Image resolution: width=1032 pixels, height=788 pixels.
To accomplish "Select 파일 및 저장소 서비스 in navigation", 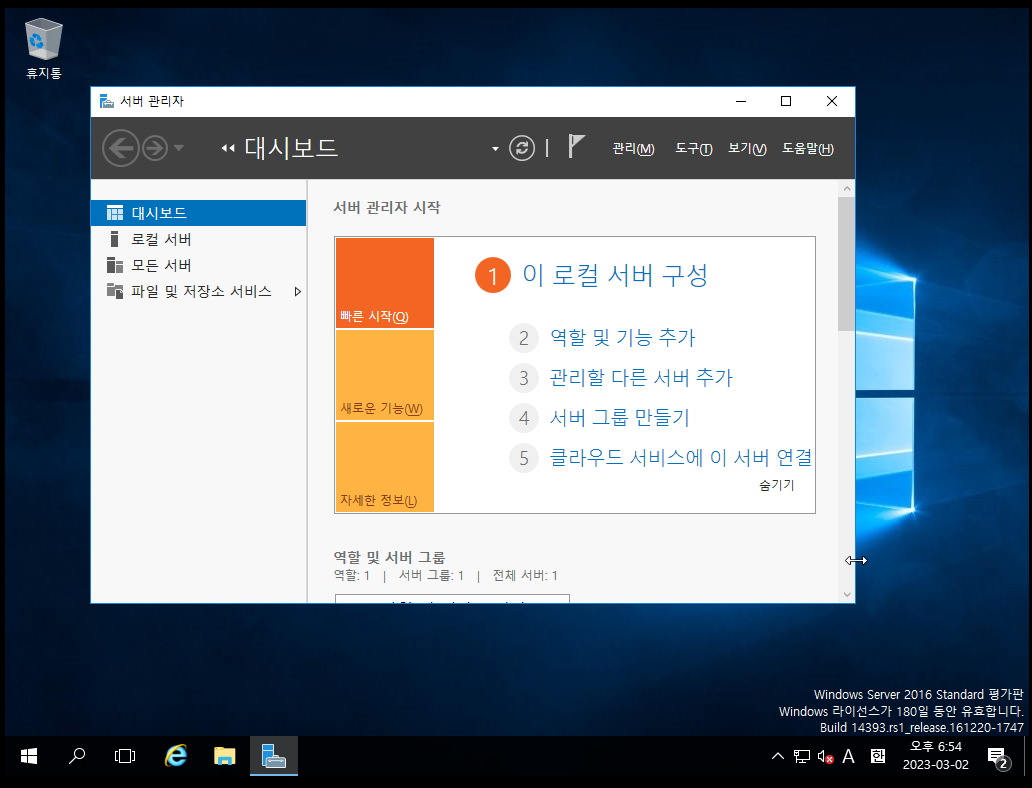I will pyautogui.click(x=199, y=291).
